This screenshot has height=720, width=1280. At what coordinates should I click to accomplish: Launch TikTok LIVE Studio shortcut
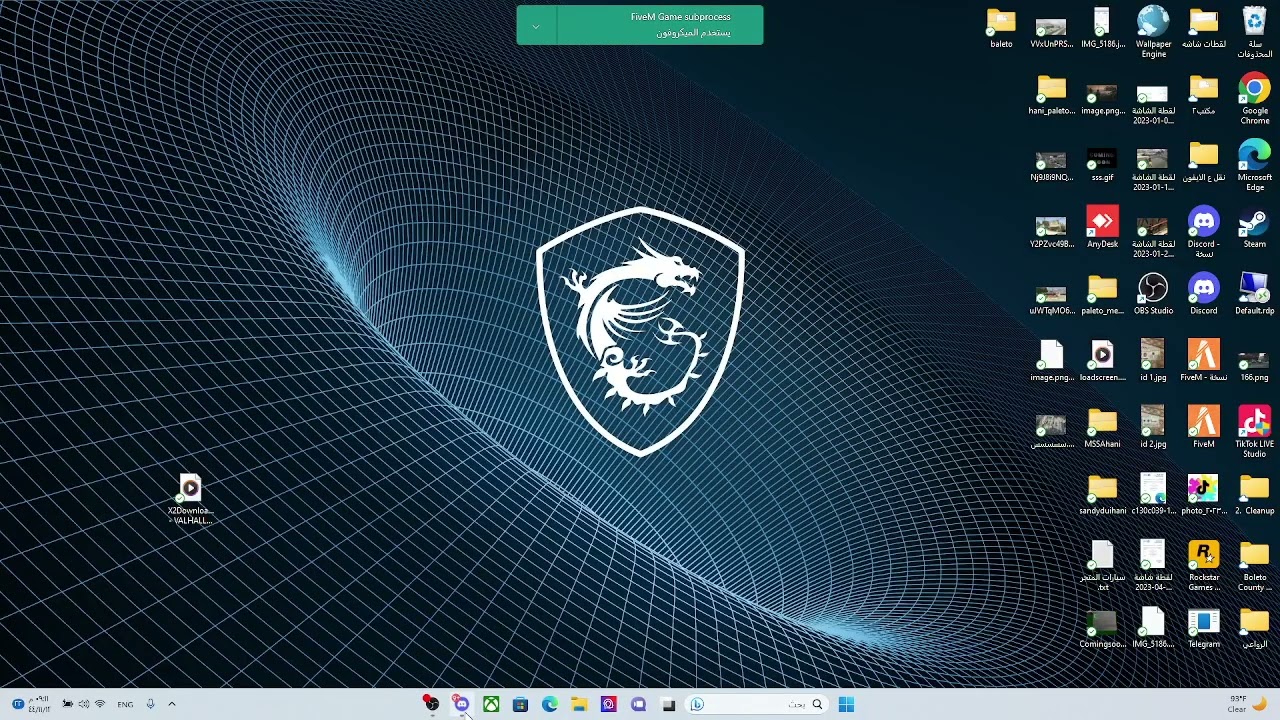pyautogui.click(x=1254, y=432)
